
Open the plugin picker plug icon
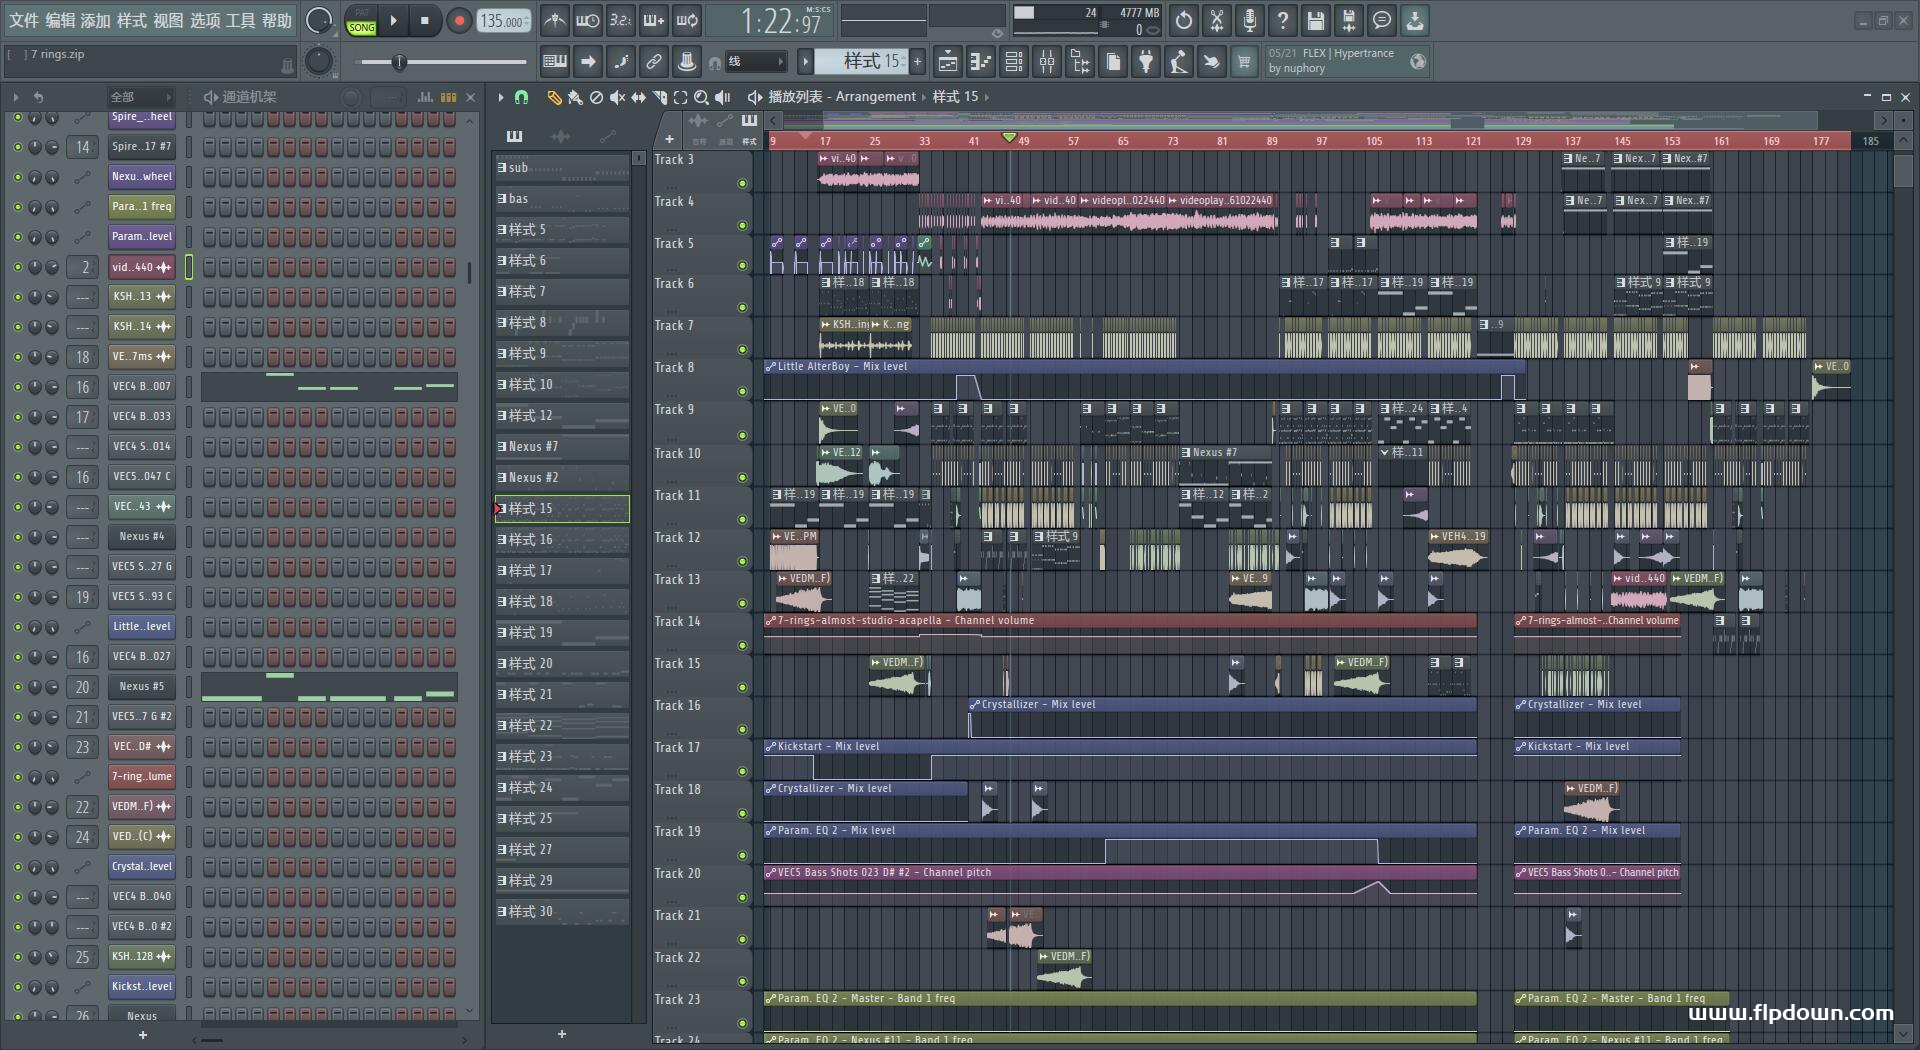[x=1146, y=62]
